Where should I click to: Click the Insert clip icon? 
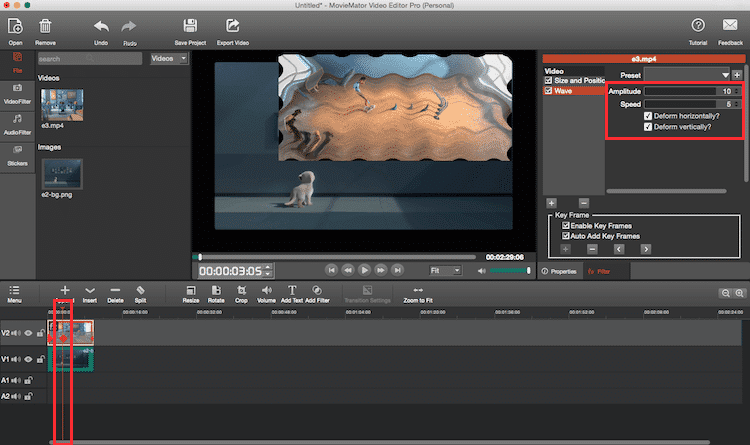[89, 290]
